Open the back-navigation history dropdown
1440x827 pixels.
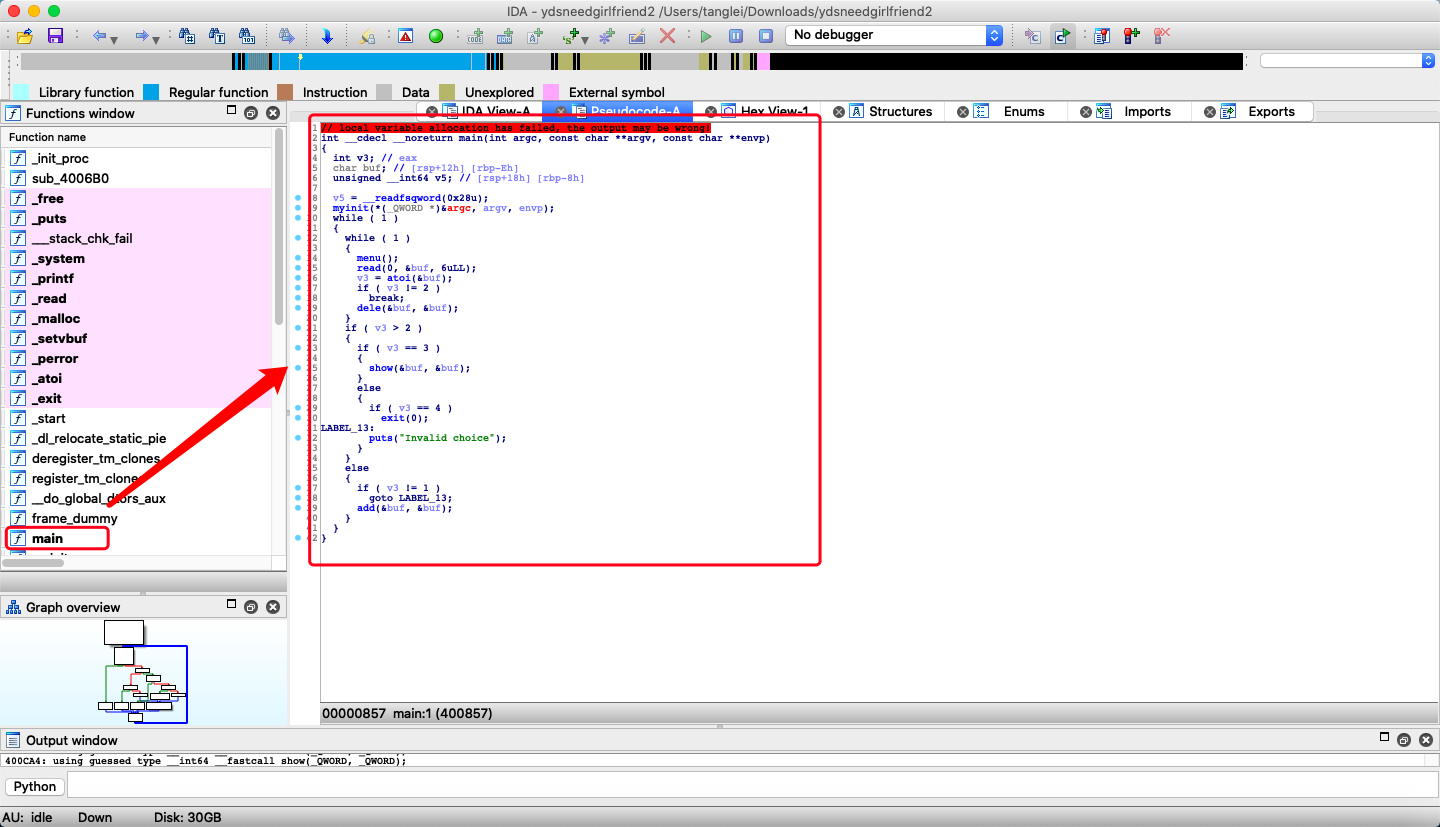[114, 38]
